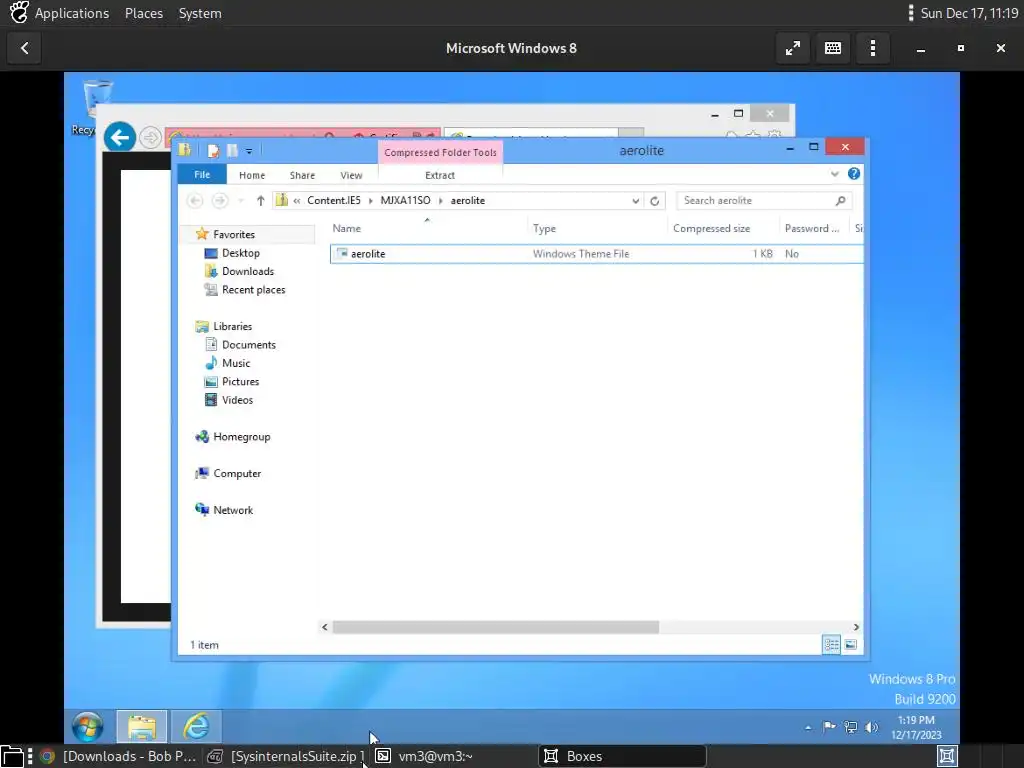The width and height of the screenshot is (1024, 768).
Task: Open Recent places in Favorites
Action: (253, 289)
